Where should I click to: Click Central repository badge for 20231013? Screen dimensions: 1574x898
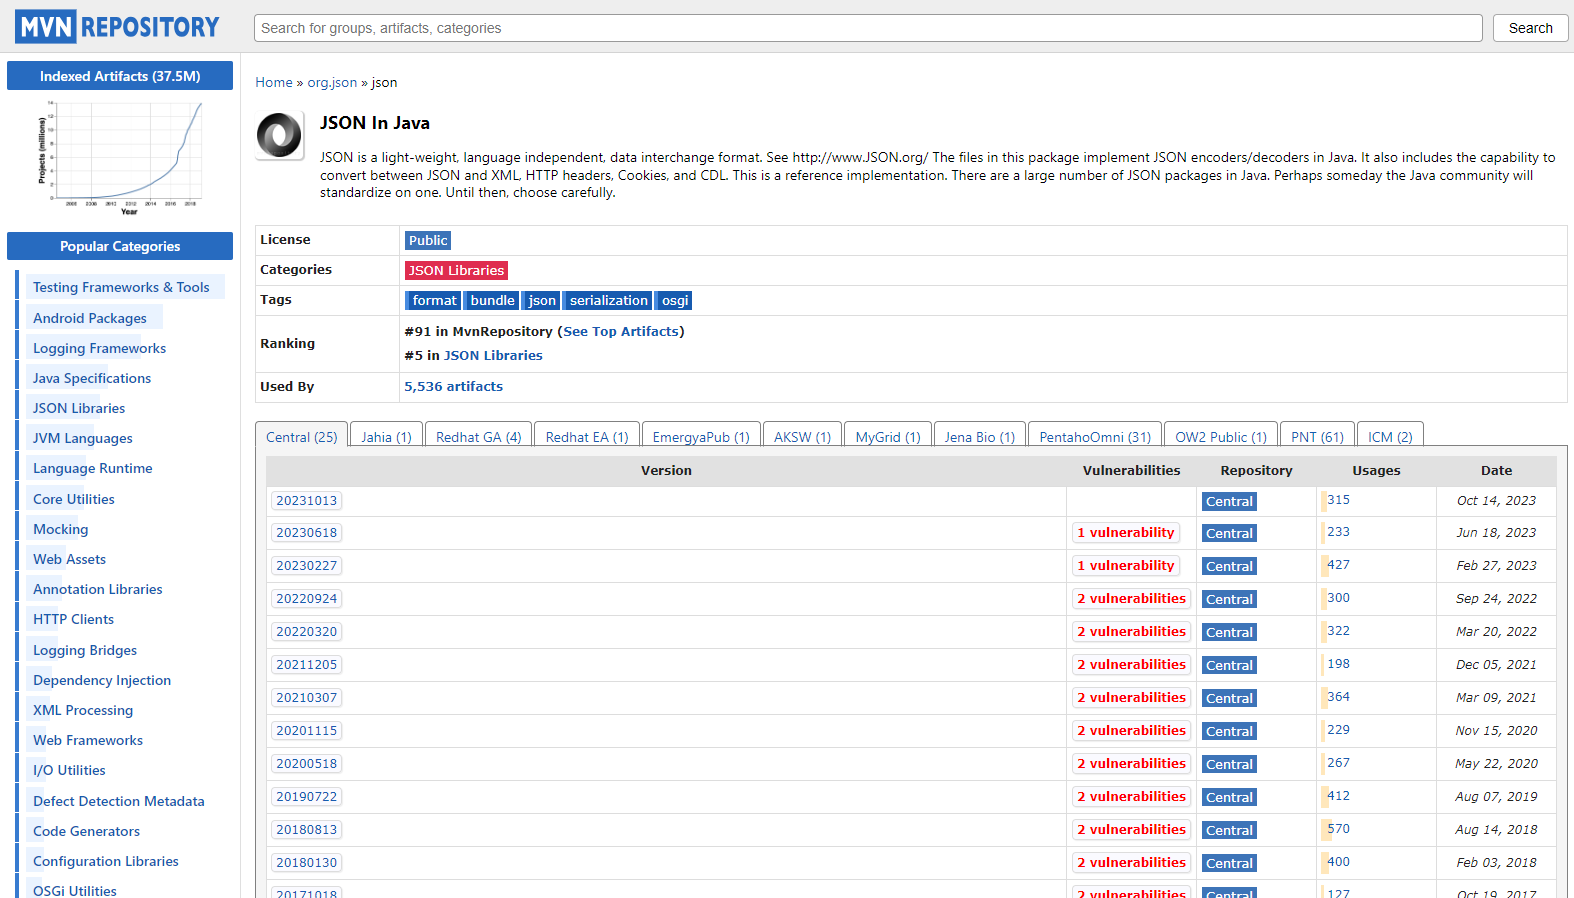(1229, 501)
